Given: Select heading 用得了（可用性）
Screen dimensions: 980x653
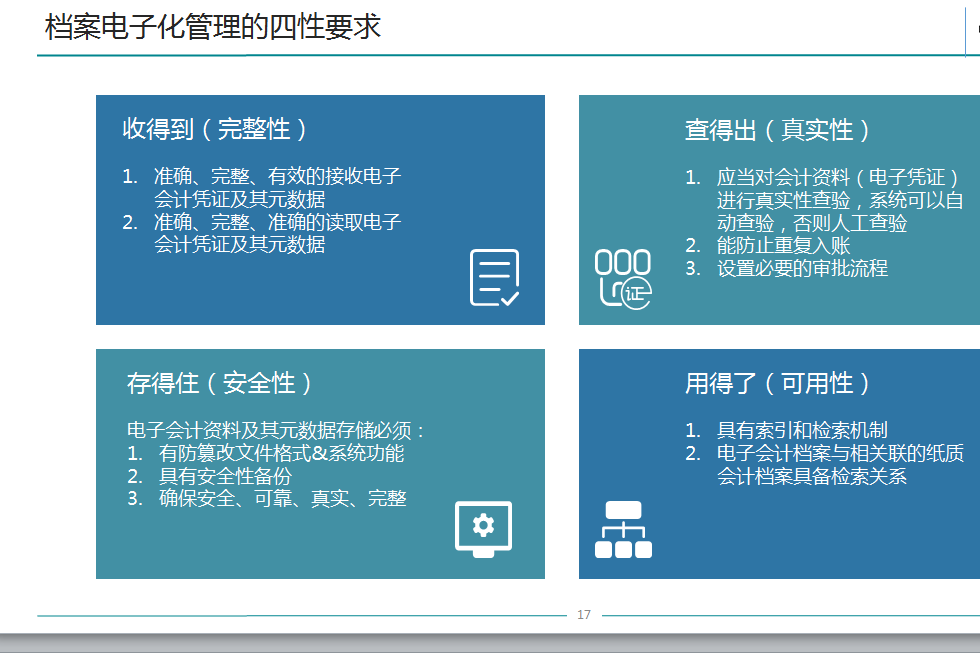Looking at the screenshot, I should (778, 383).
